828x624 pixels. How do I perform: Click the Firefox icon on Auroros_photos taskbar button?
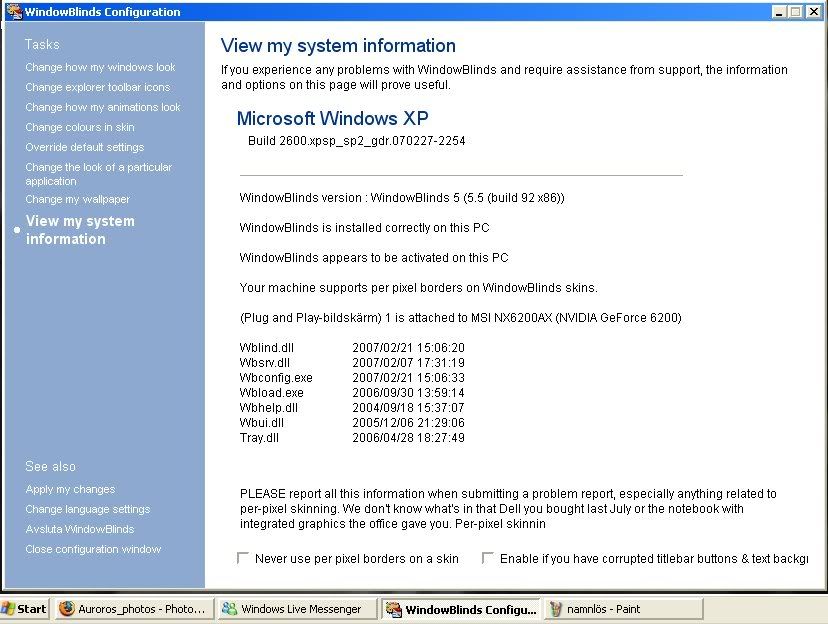tap(67, 609)
